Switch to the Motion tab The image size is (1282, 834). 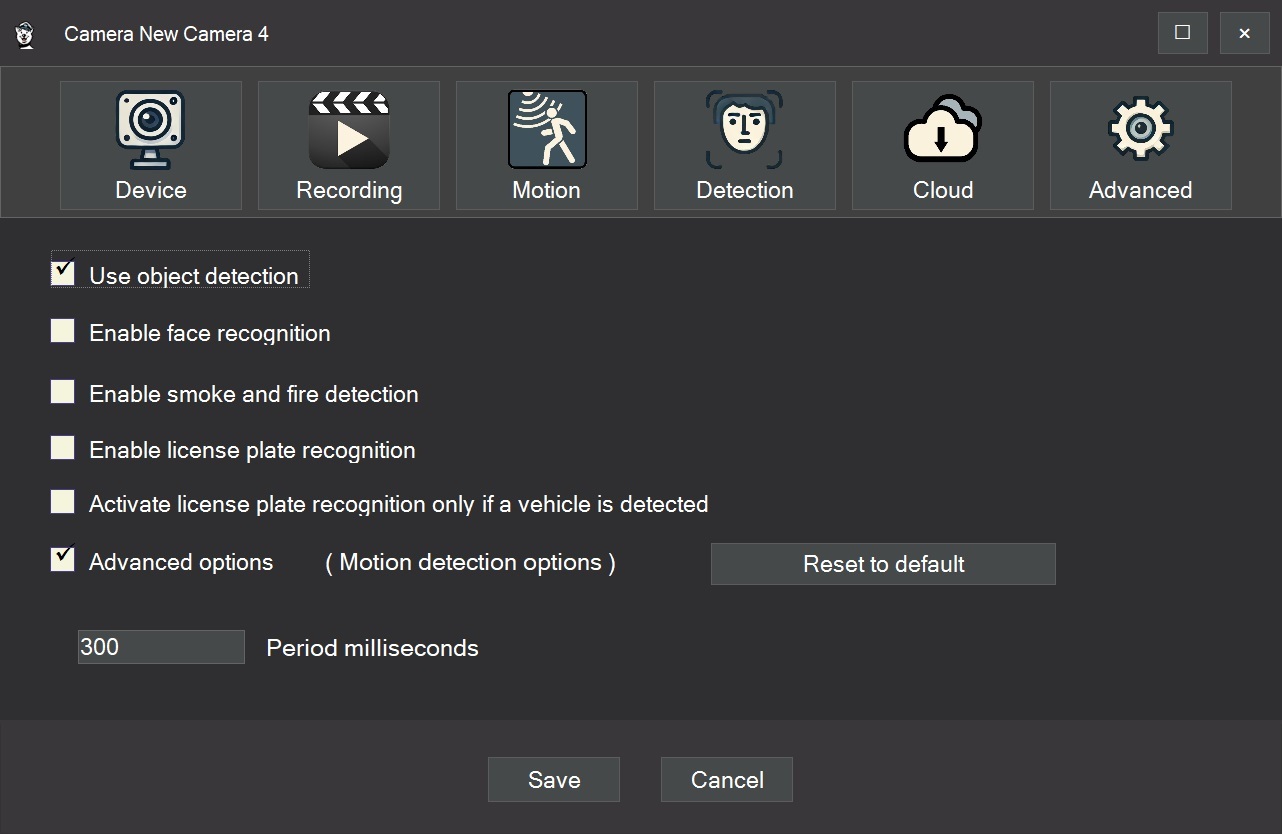click(x=547, y=145)
